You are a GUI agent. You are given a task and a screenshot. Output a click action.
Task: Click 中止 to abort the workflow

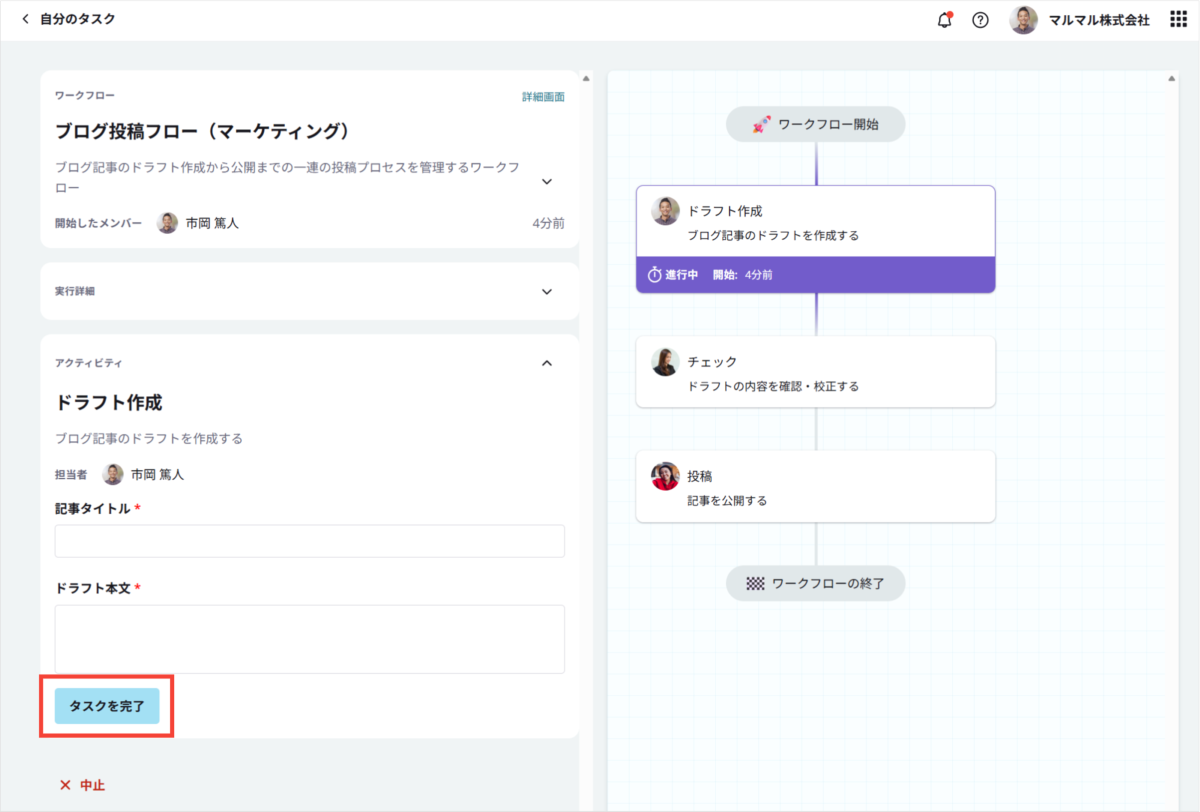coord(92,785)
